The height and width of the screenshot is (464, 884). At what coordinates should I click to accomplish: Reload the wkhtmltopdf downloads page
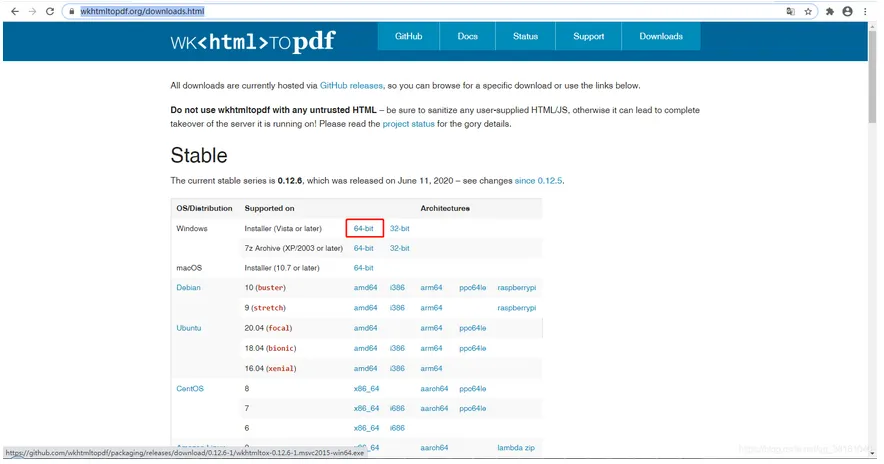[50, 11]
